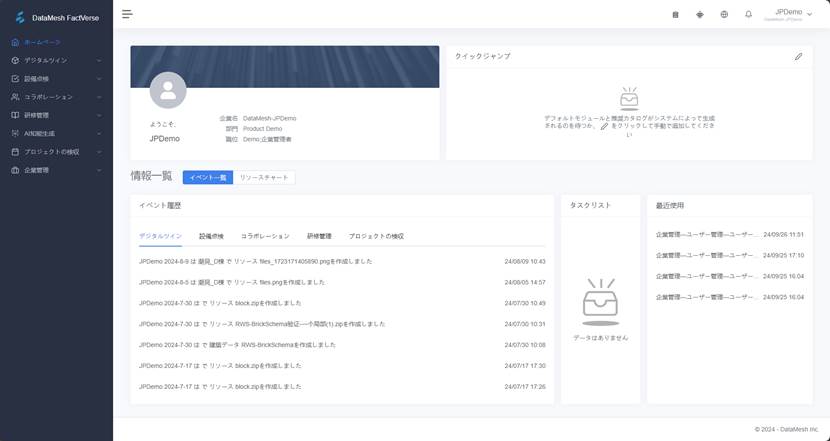Click the RWS-BrickSchema zip event row
Viewport: 830px width, 441px height.
pyautogui.click(x=342, y=324)
